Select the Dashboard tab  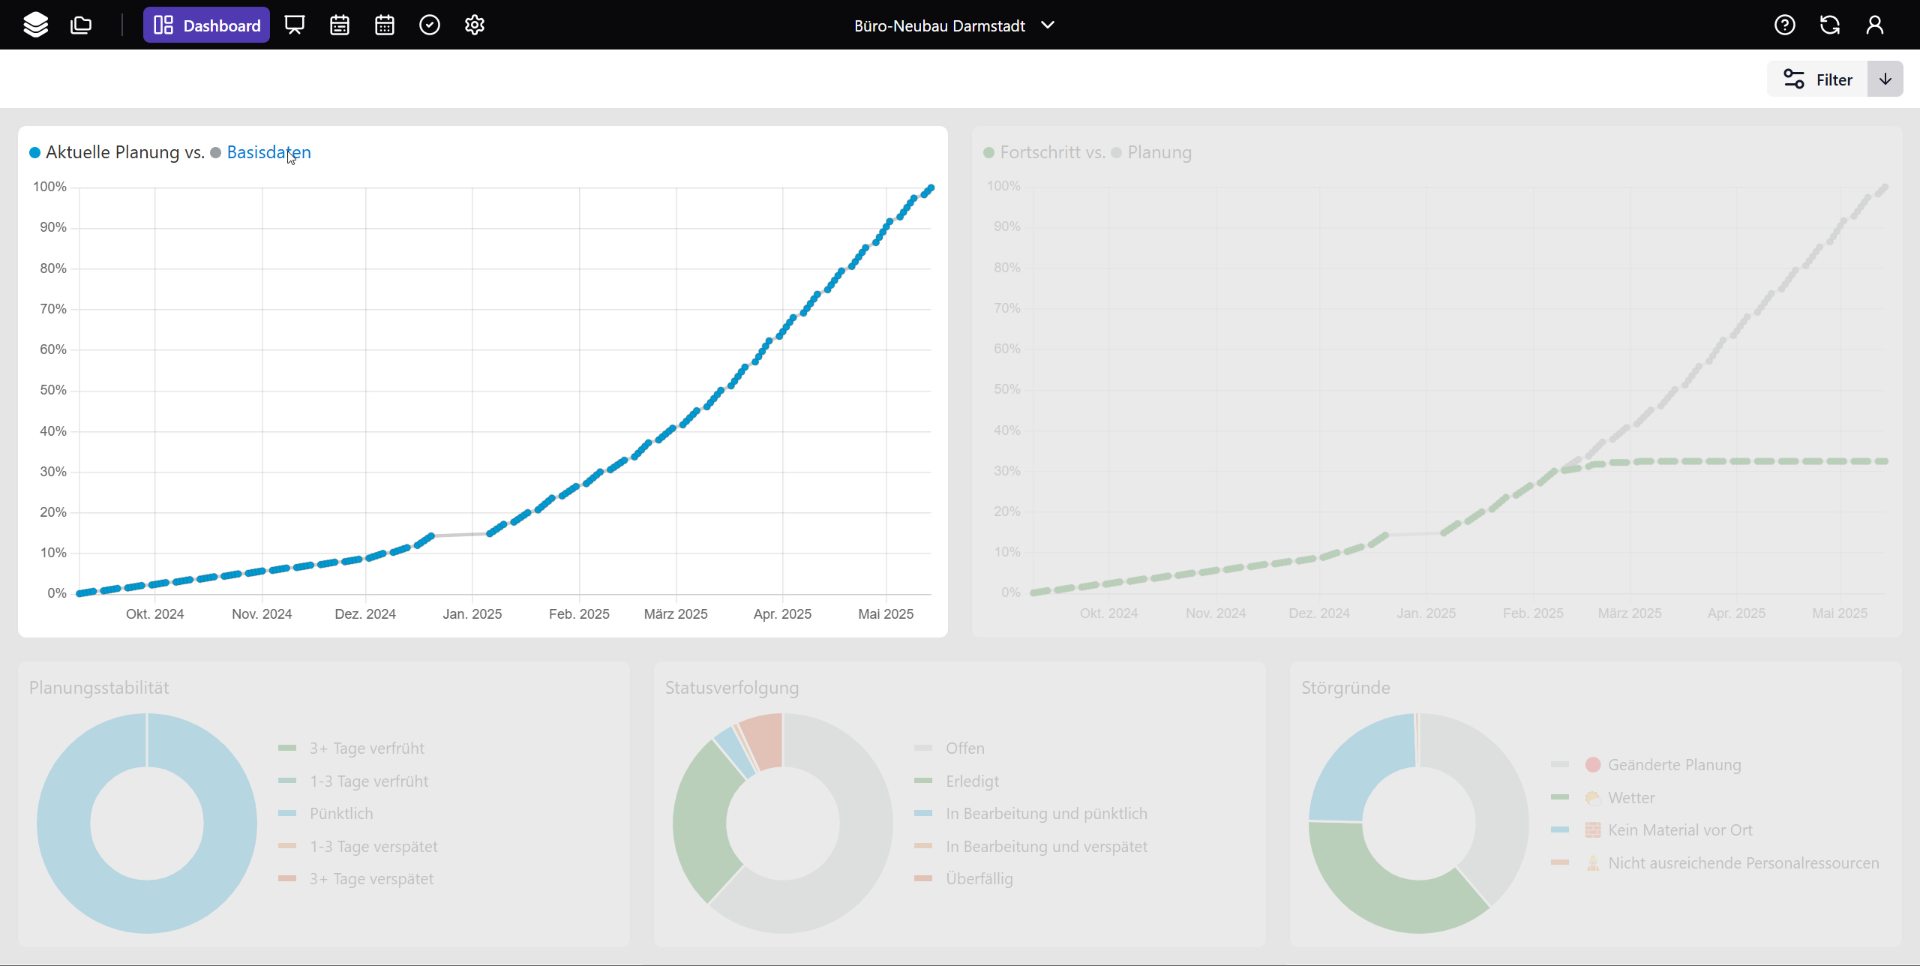coord(207,25)
